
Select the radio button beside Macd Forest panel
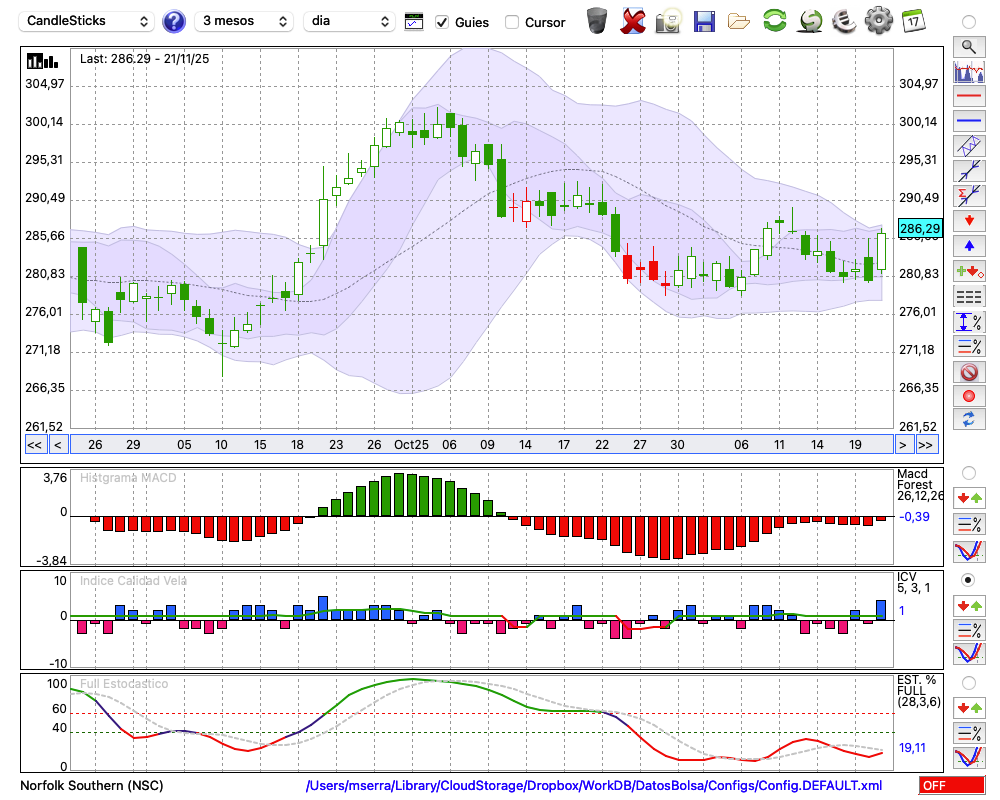tap(968, 473)
